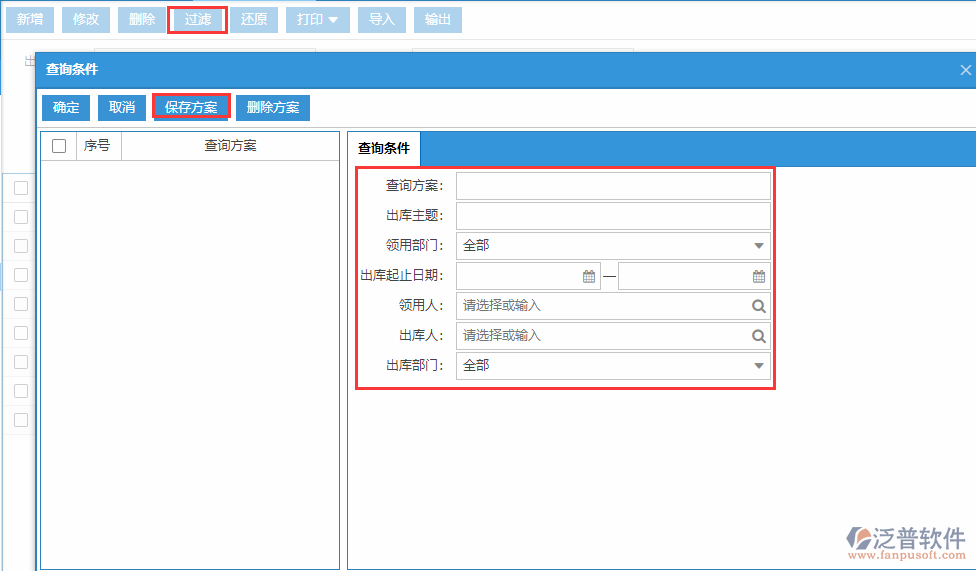Click the 序号 column header
The width and height of the screenshot is (976, 571).
coord(97,146)
